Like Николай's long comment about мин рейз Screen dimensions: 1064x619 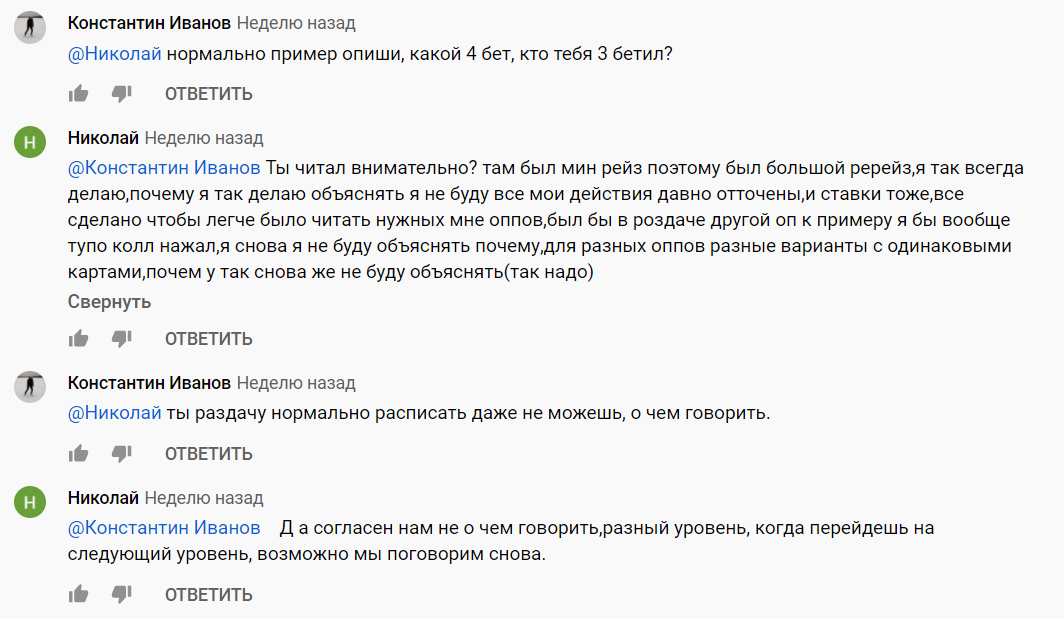pyautogui.click(x=78, y=339)
